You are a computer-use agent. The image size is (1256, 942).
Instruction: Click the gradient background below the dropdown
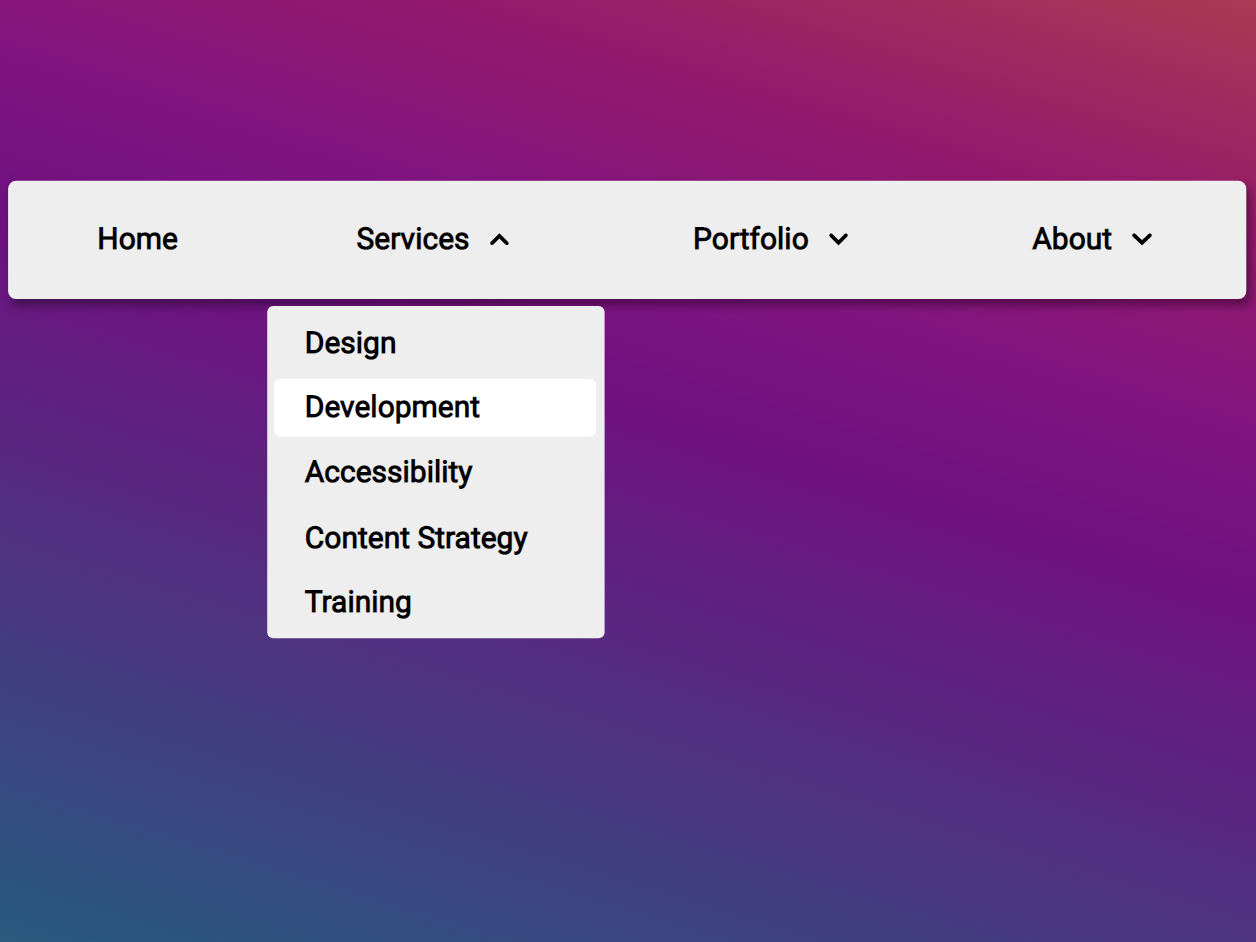tap(436, 780)
